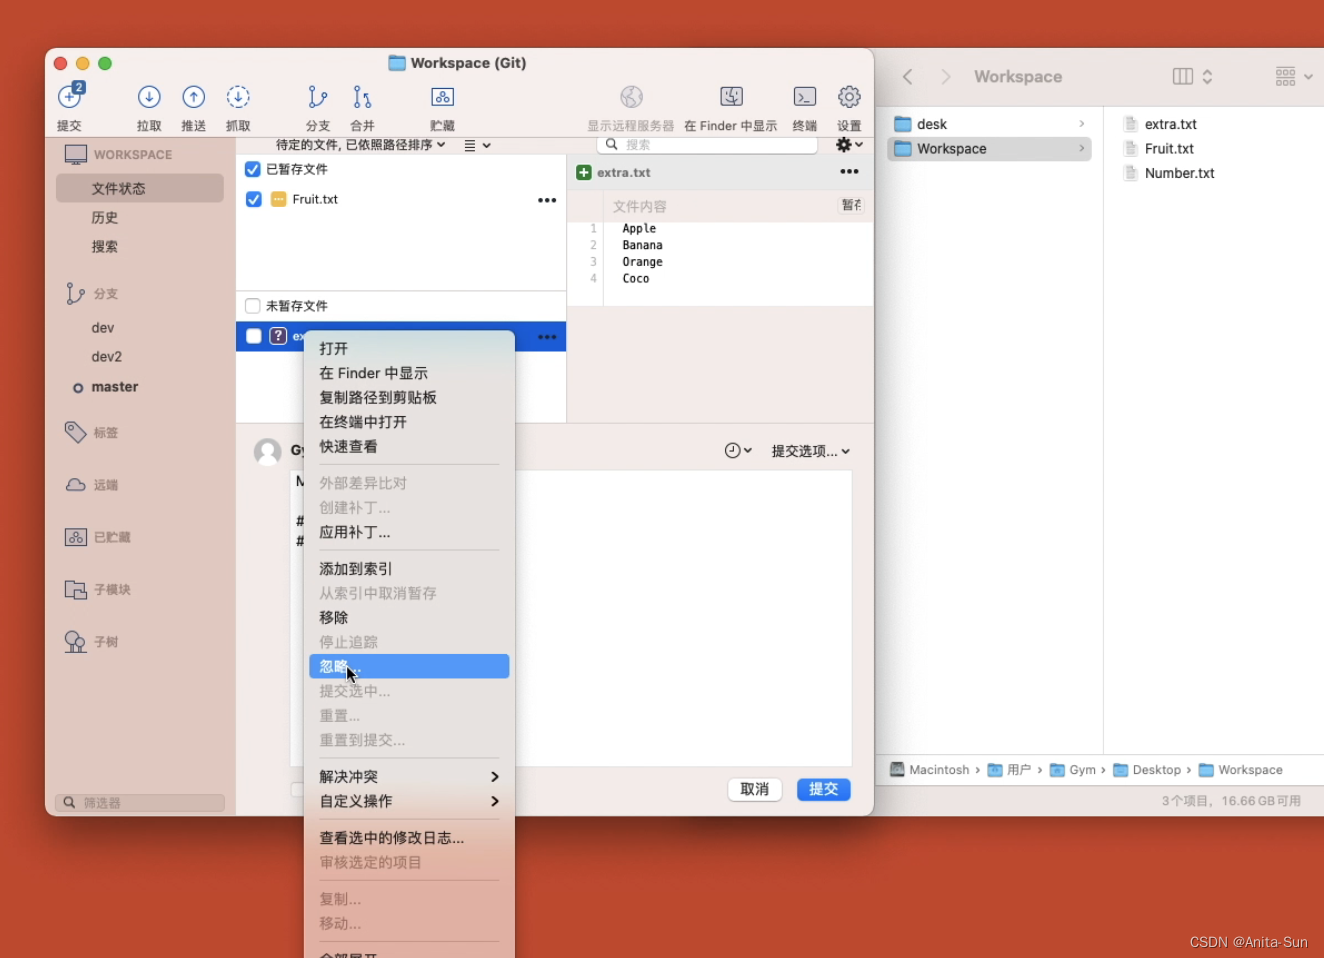
Task: Click the Commit (提交) toolbar icon
Action: tap(70, 97)
